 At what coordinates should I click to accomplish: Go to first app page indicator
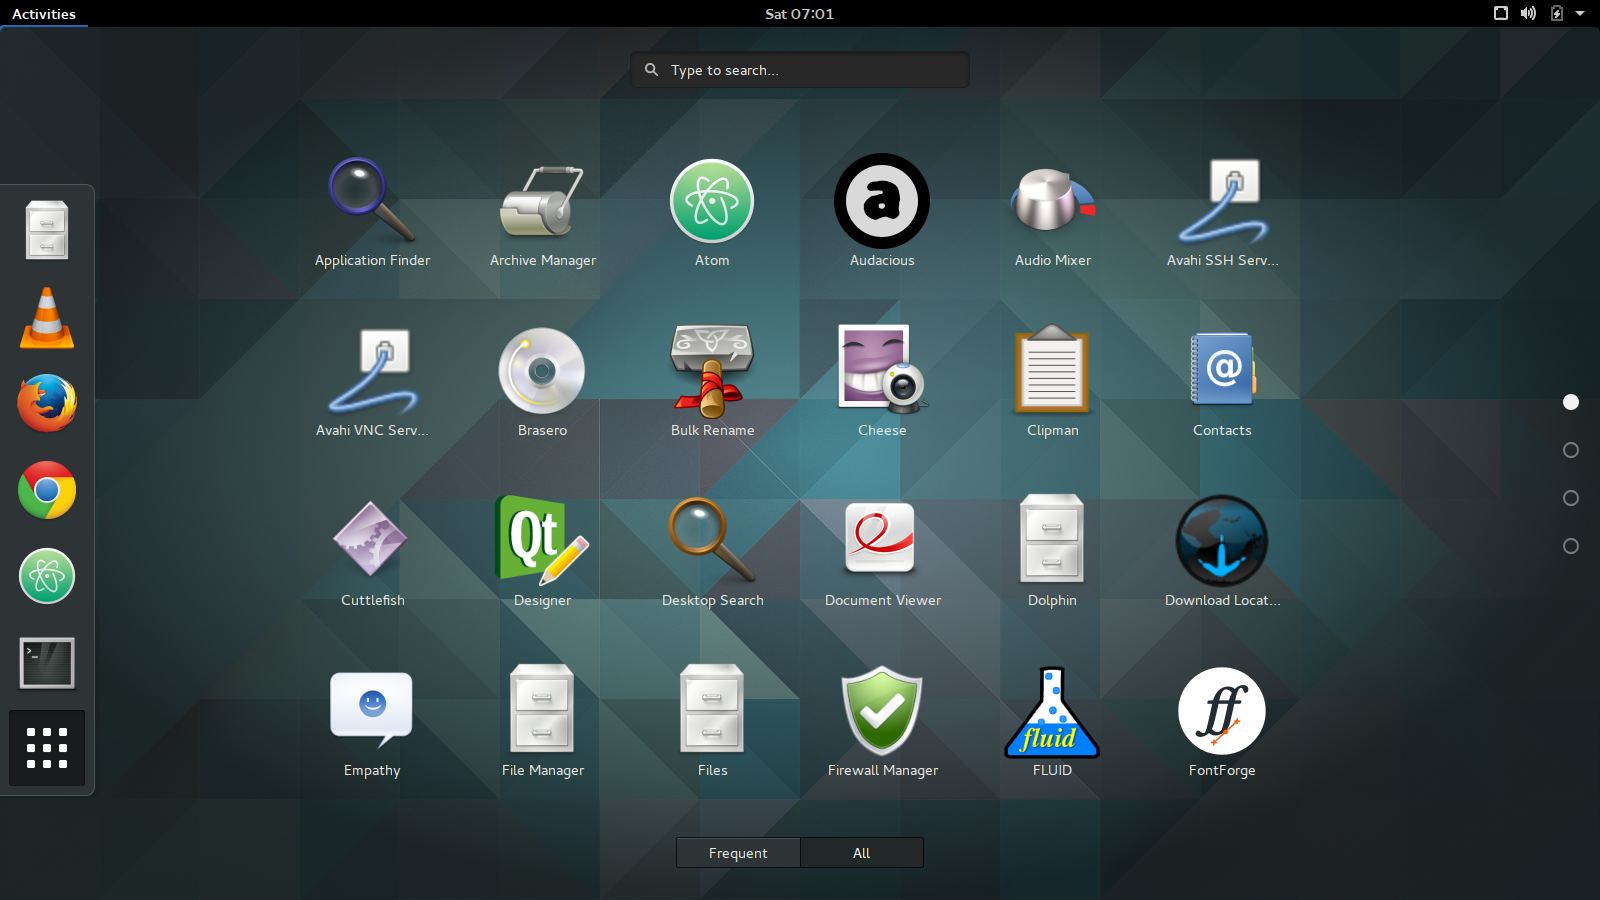point(1571,402)
